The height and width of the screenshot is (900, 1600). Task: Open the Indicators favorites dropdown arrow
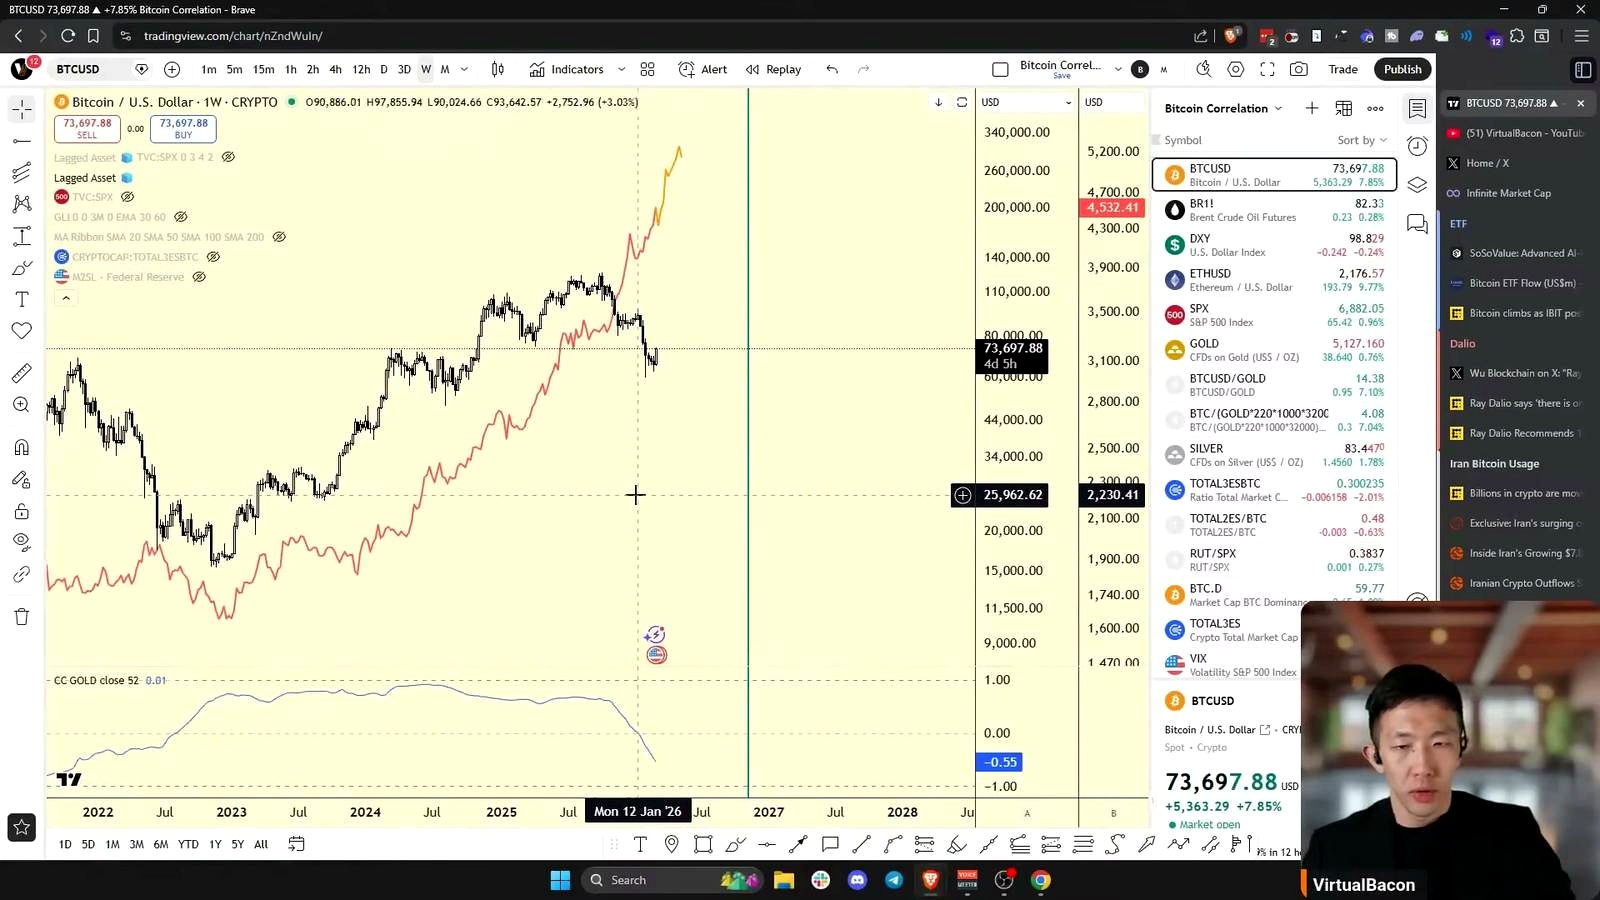pyautogui.click(x=621, y=69)
